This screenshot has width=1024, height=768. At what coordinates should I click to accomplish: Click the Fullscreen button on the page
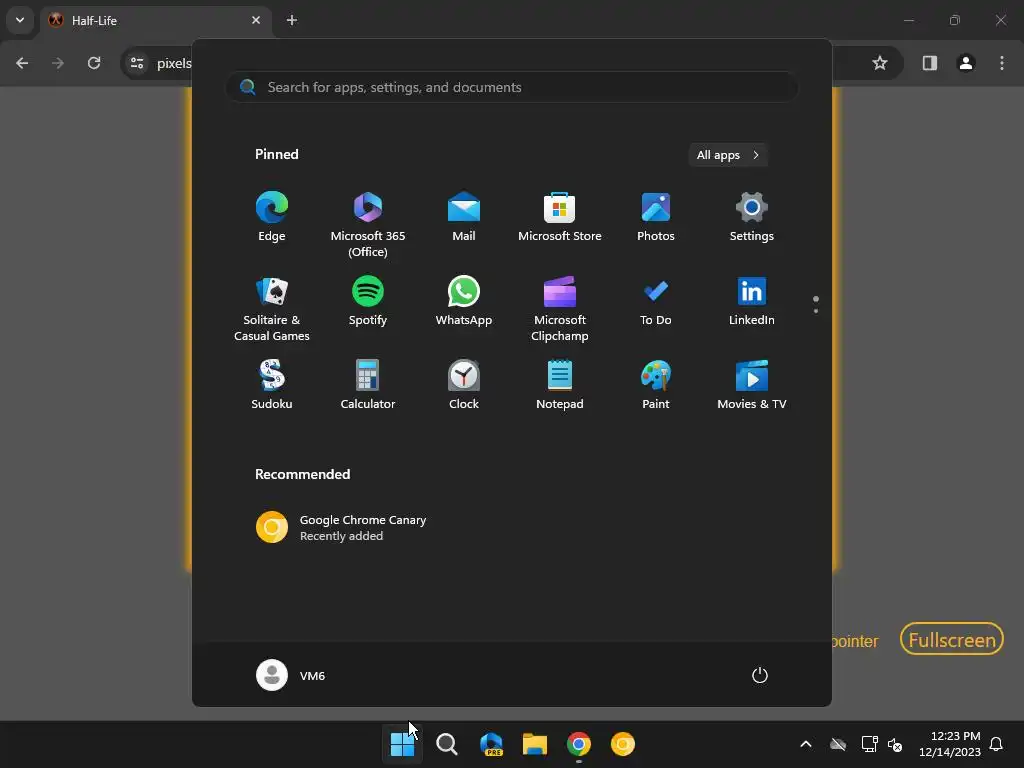[952, 640]
